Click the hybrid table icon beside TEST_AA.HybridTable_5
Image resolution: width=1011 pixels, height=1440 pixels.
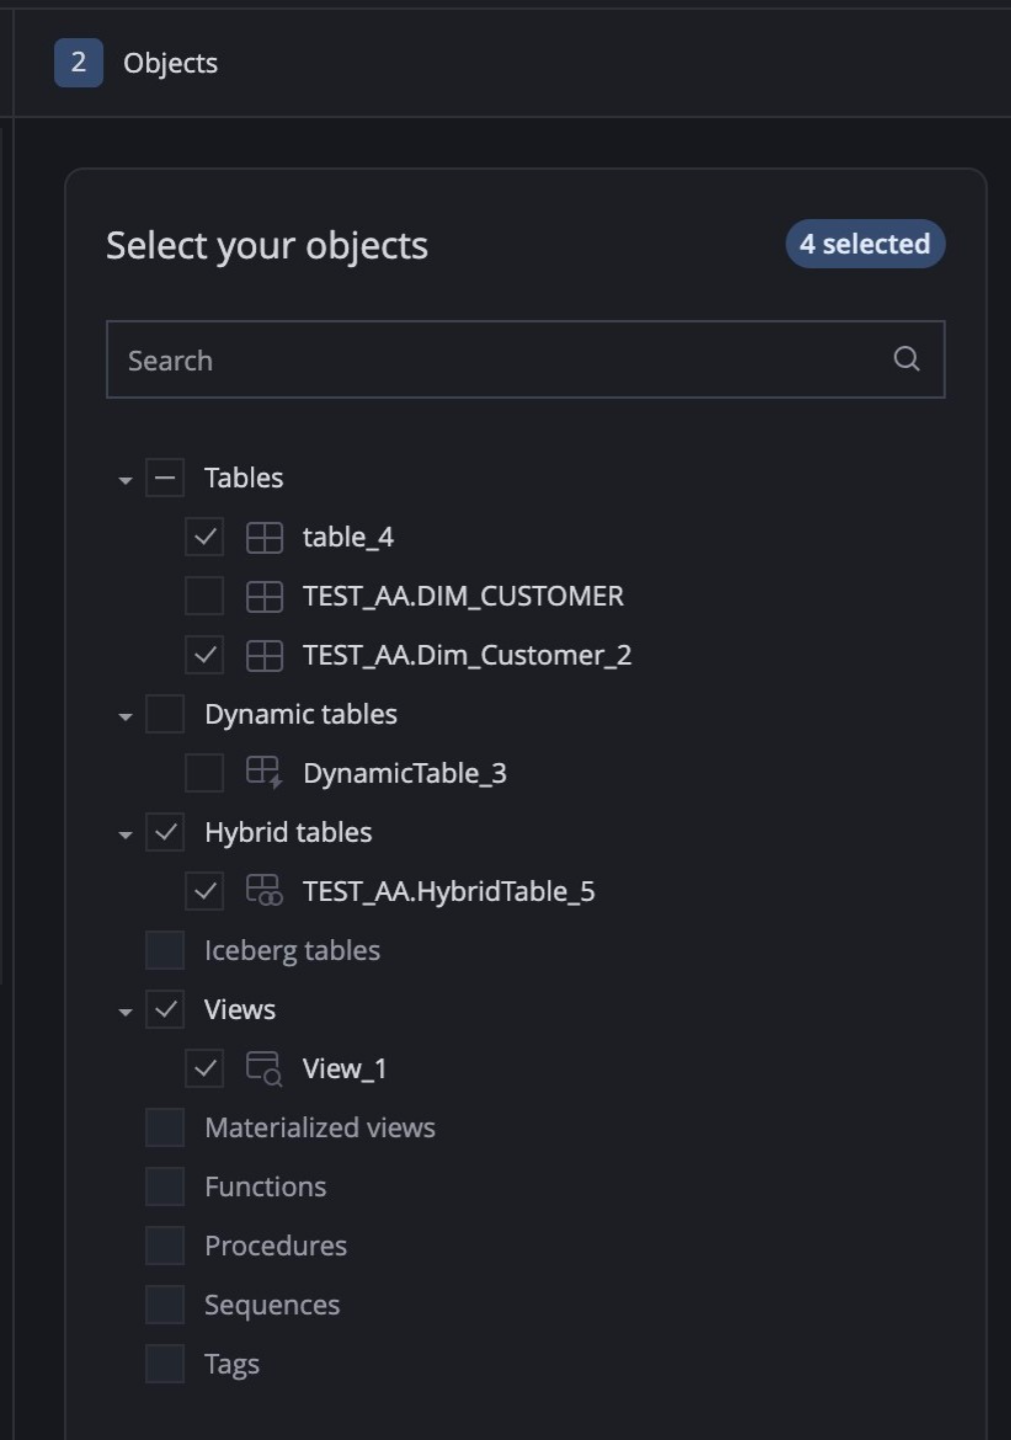pos(265,891)
